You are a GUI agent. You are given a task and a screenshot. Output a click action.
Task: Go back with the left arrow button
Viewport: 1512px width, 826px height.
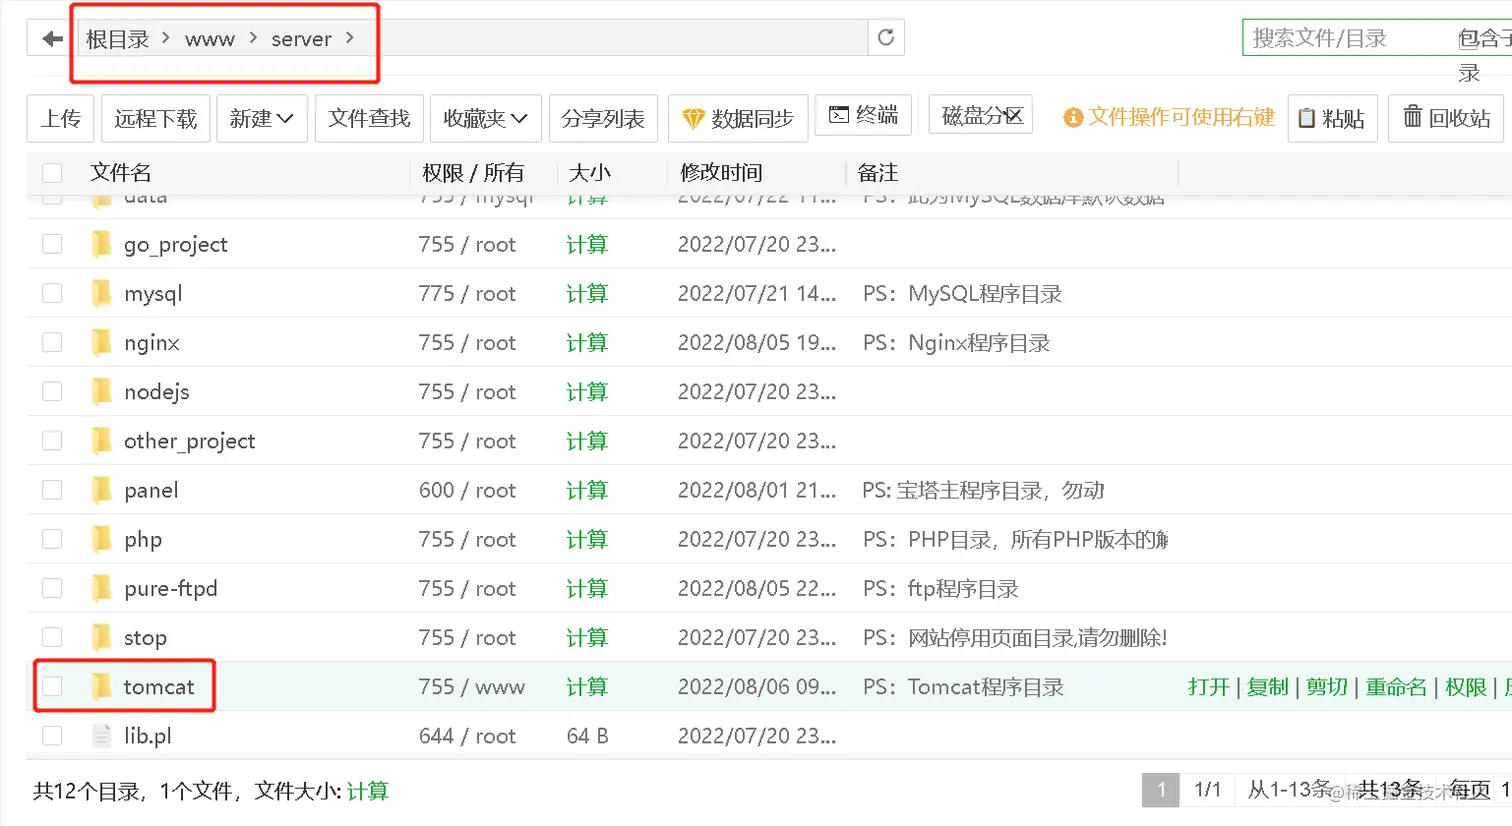point(52,39)
